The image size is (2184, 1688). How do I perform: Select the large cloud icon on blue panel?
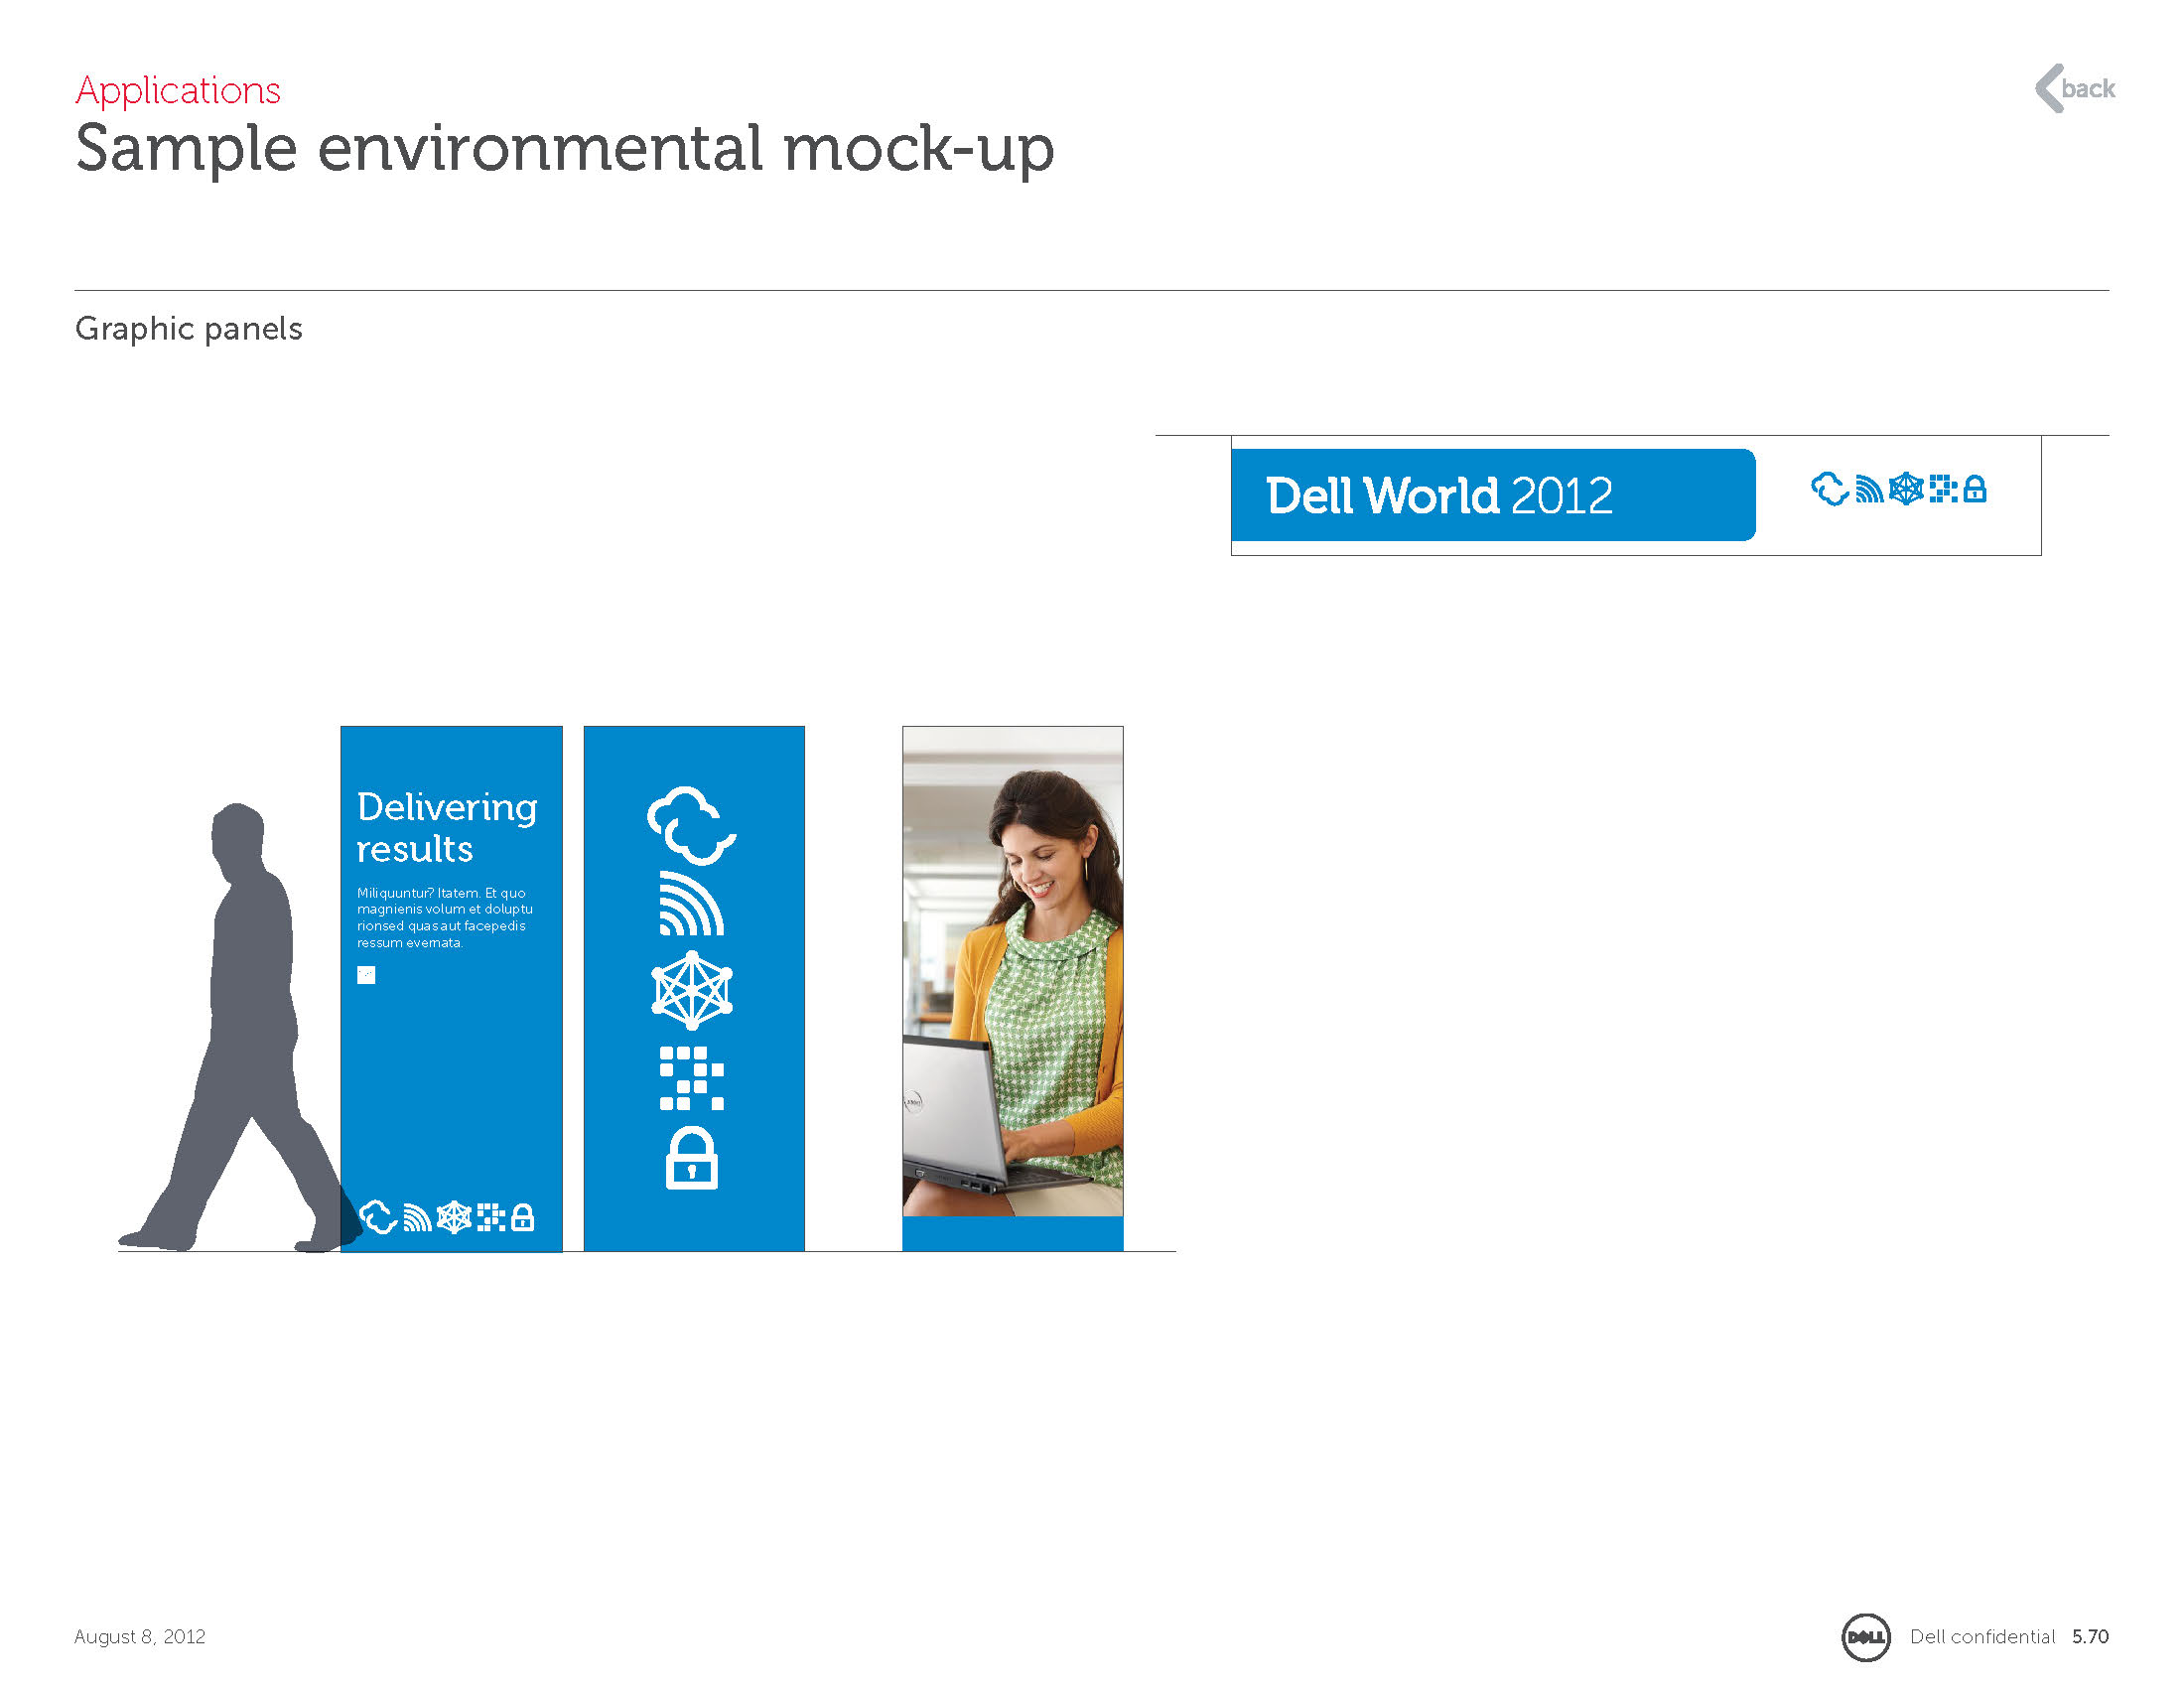coord(692,825)
